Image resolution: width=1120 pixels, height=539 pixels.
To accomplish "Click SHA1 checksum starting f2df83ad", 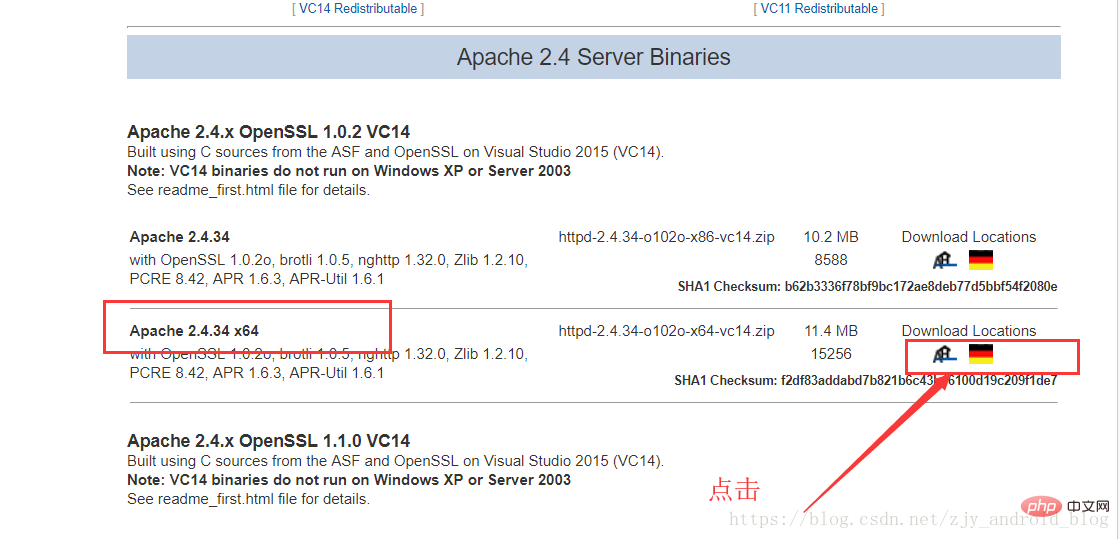I will click(920, 381).
